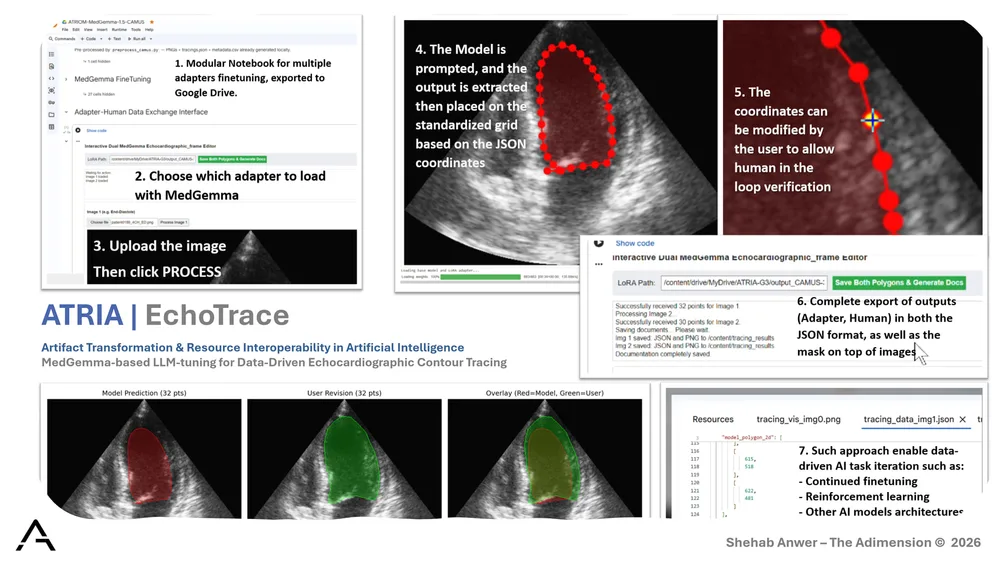
Task: Open the Data table sidebar icon
Action: [52, 127]
